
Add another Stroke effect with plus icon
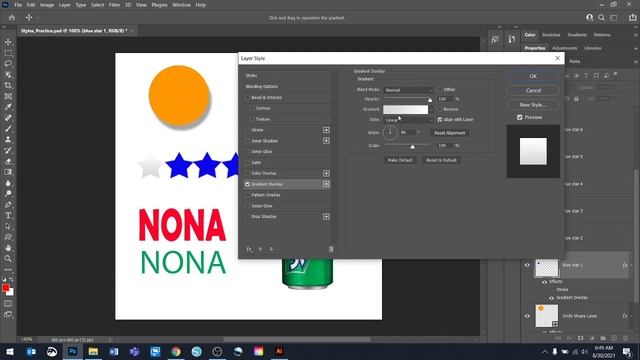coord(326,130)
